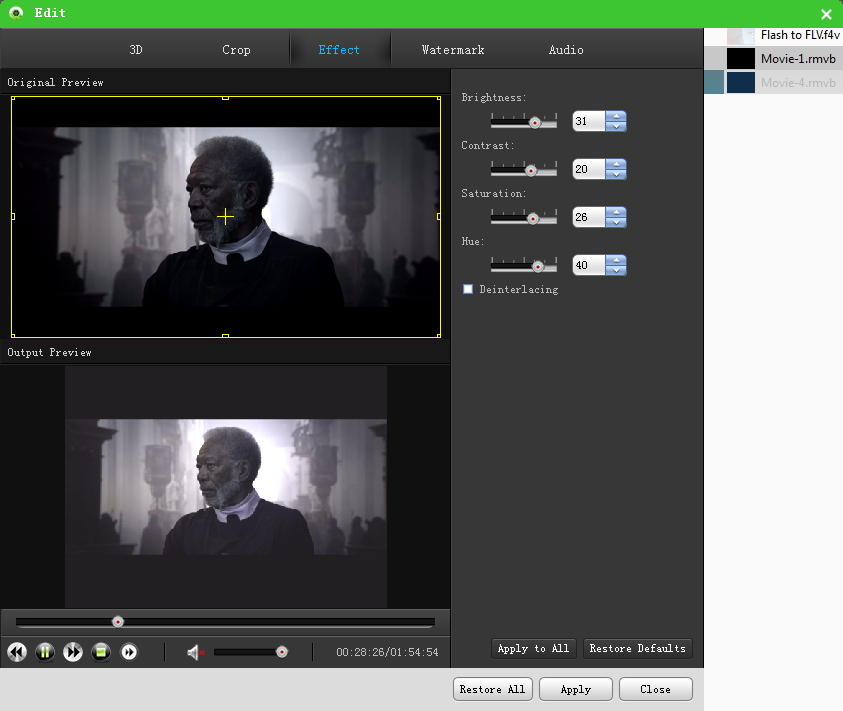
Task: Click the Contrast slider handle
Action: (x=531, y=170)
